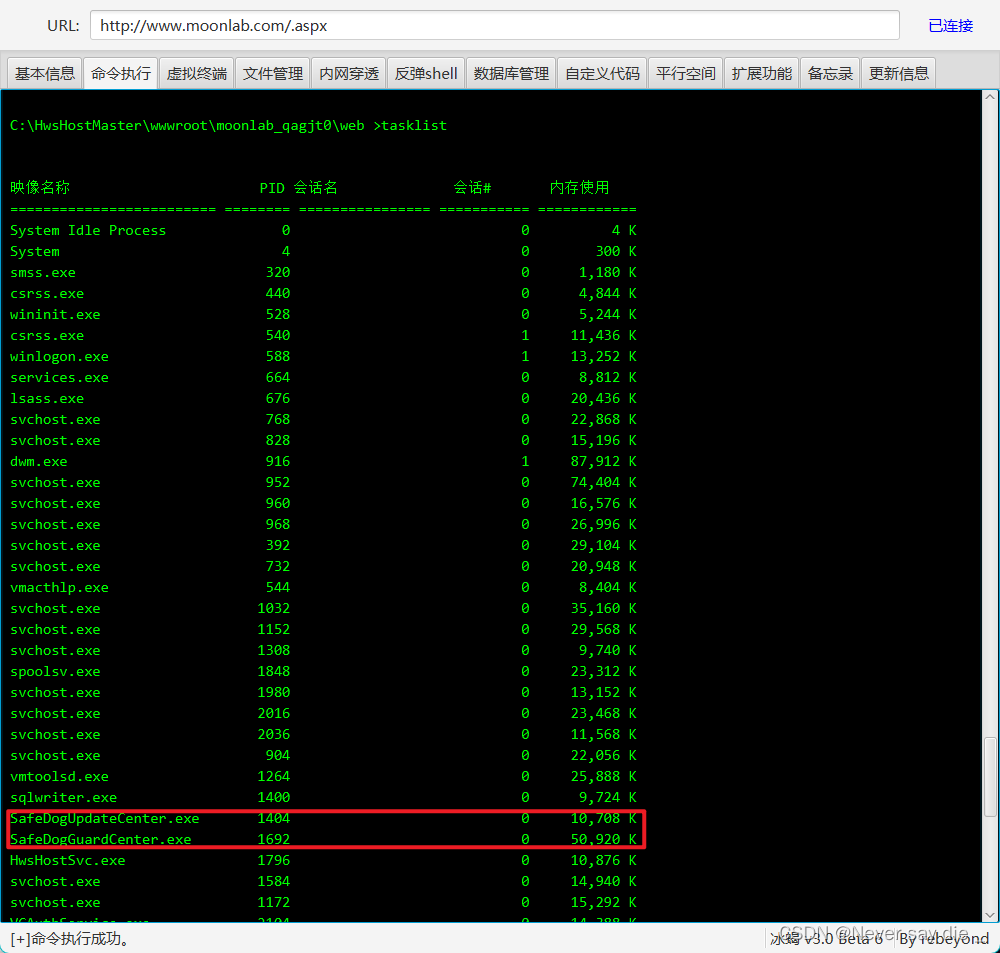
Task: Click the 会话名 column header
Action: (316, 188)
